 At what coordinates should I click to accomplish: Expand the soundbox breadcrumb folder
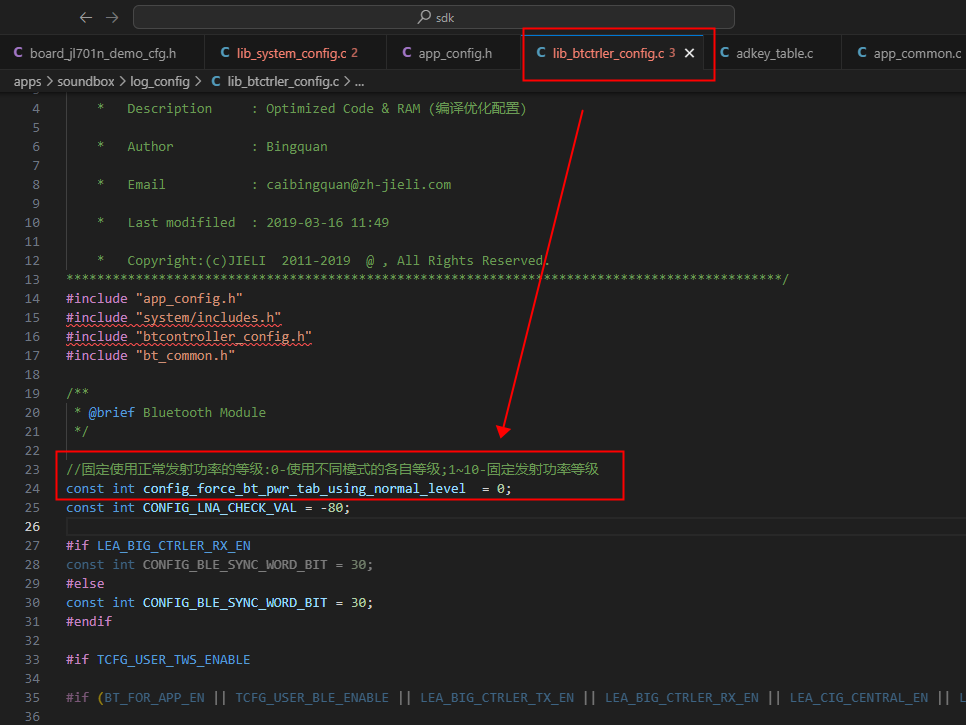(x=86, y=81)
